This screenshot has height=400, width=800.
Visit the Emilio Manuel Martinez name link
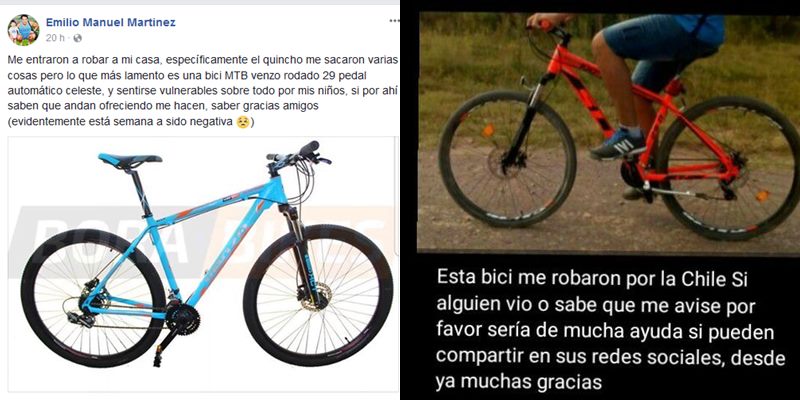click(111, 22)
